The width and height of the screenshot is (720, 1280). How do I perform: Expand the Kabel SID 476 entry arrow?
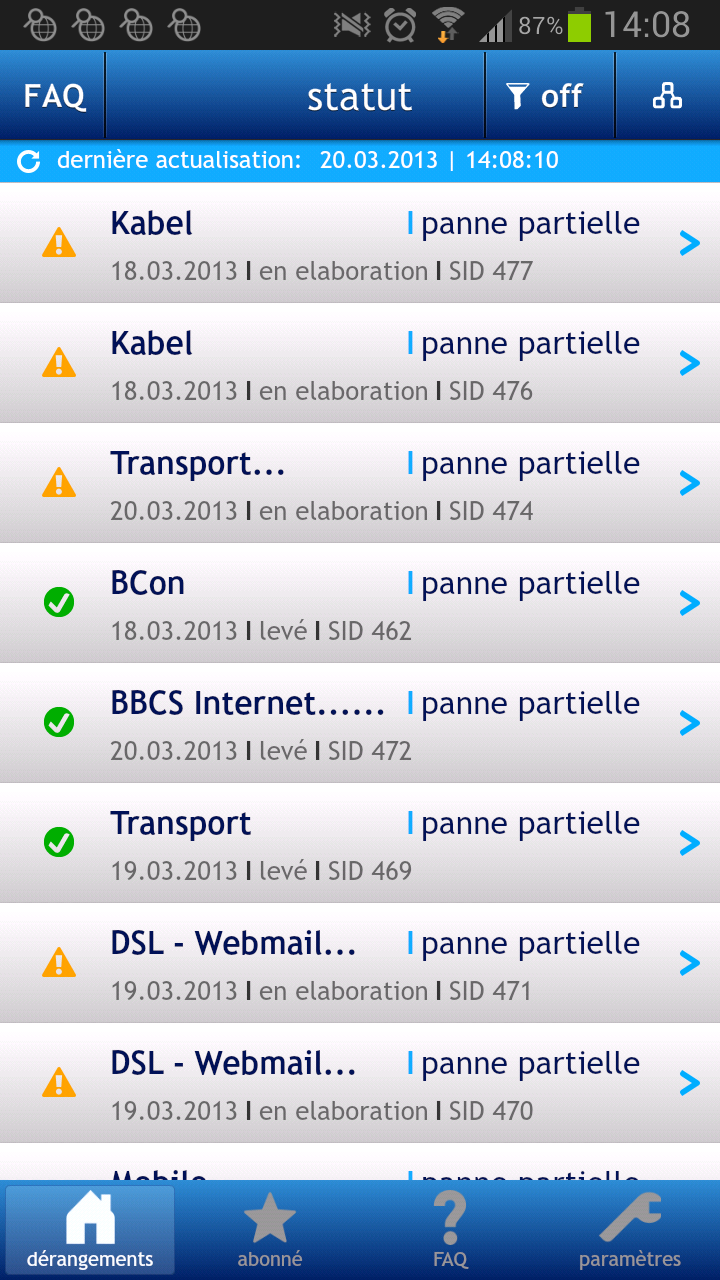(x=689, y=363)
